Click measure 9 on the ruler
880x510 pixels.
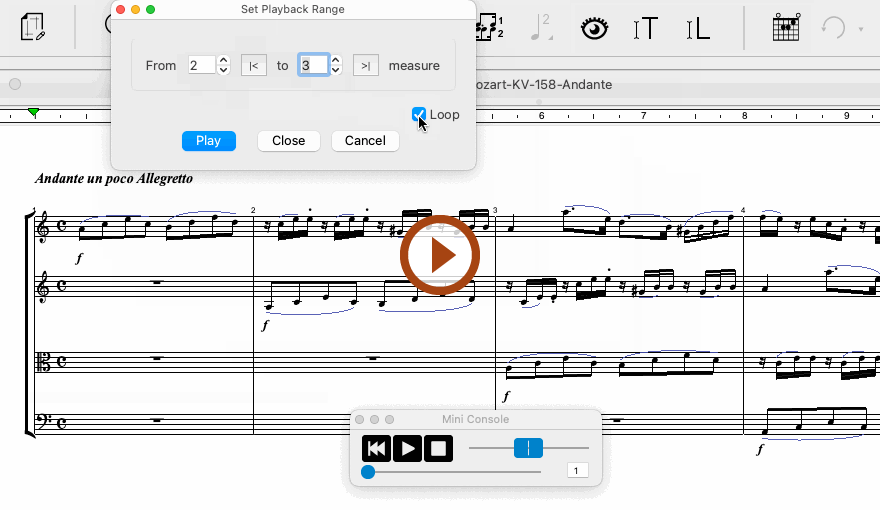coord(846,116)
